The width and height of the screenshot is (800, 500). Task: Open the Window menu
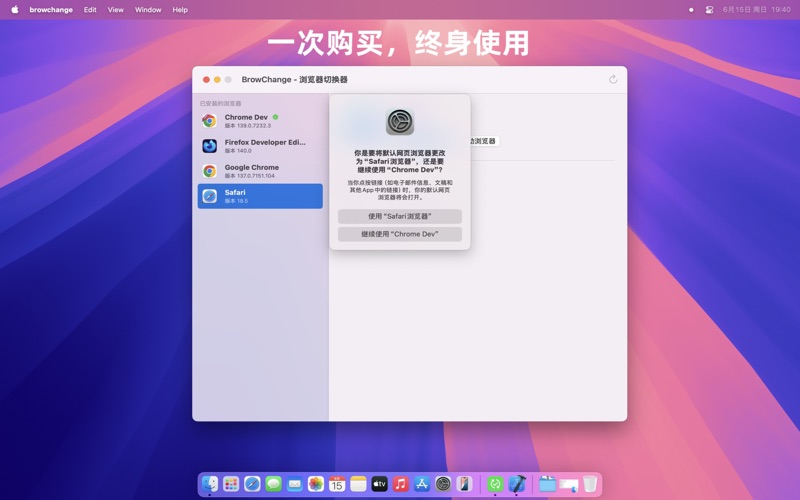coord(148,10)
